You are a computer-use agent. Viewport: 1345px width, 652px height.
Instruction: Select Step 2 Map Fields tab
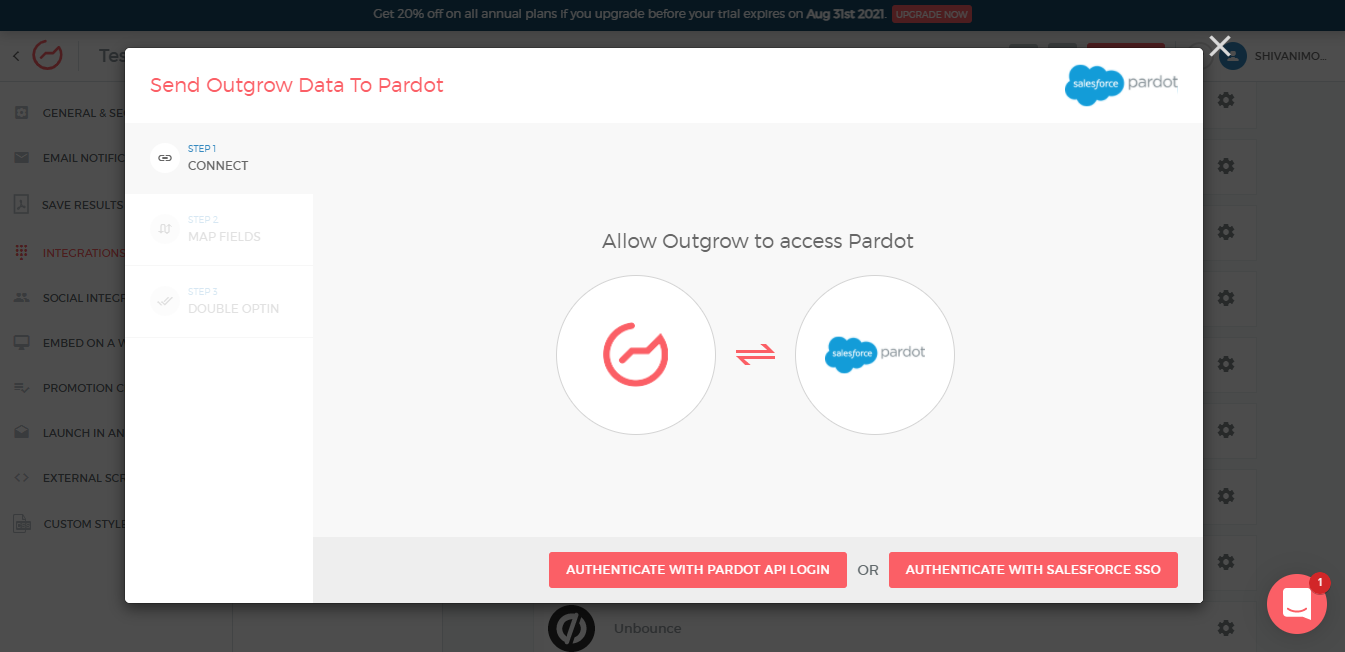(x=219, y=229)
